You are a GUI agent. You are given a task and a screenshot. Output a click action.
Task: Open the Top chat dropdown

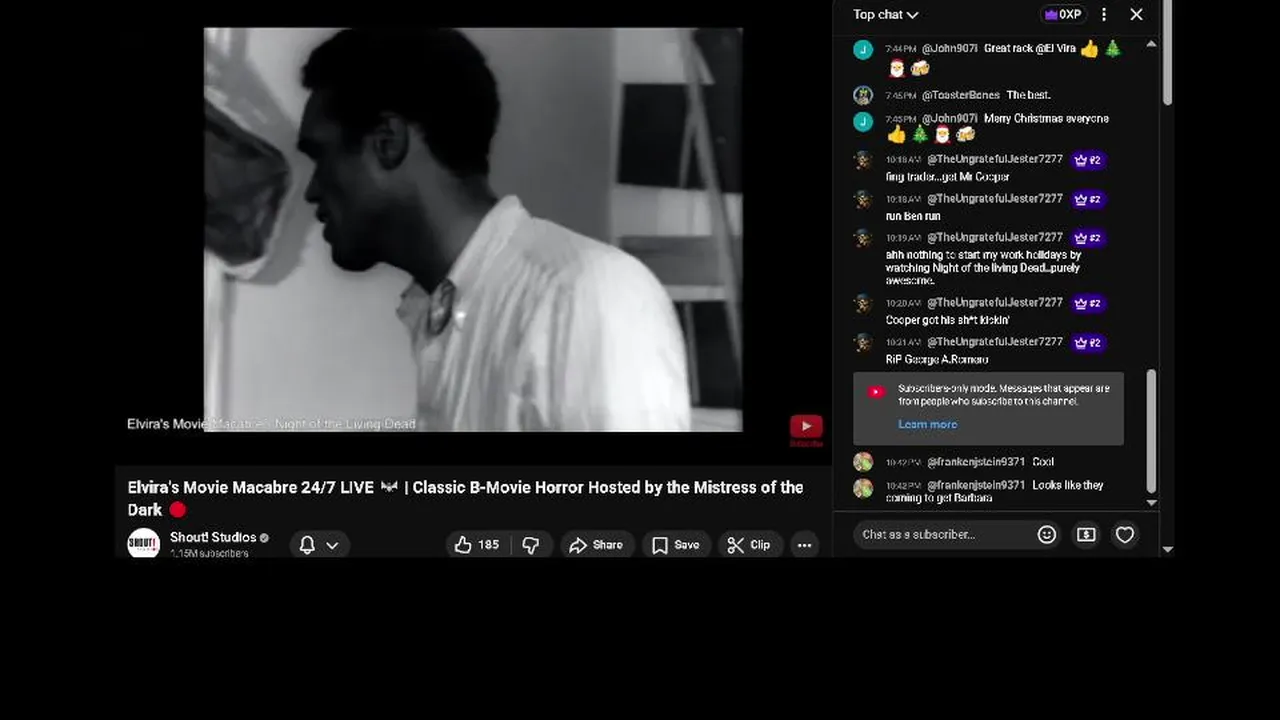pos(885,14)
